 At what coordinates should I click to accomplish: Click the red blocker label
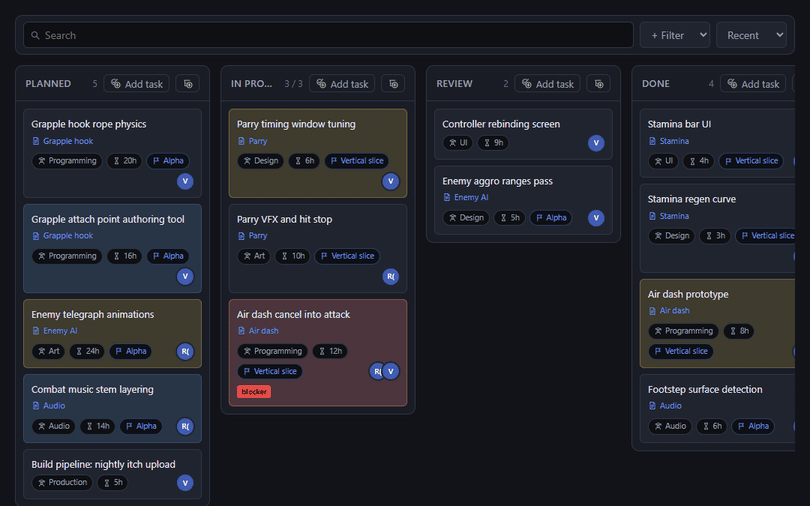[x=254, y=392]
